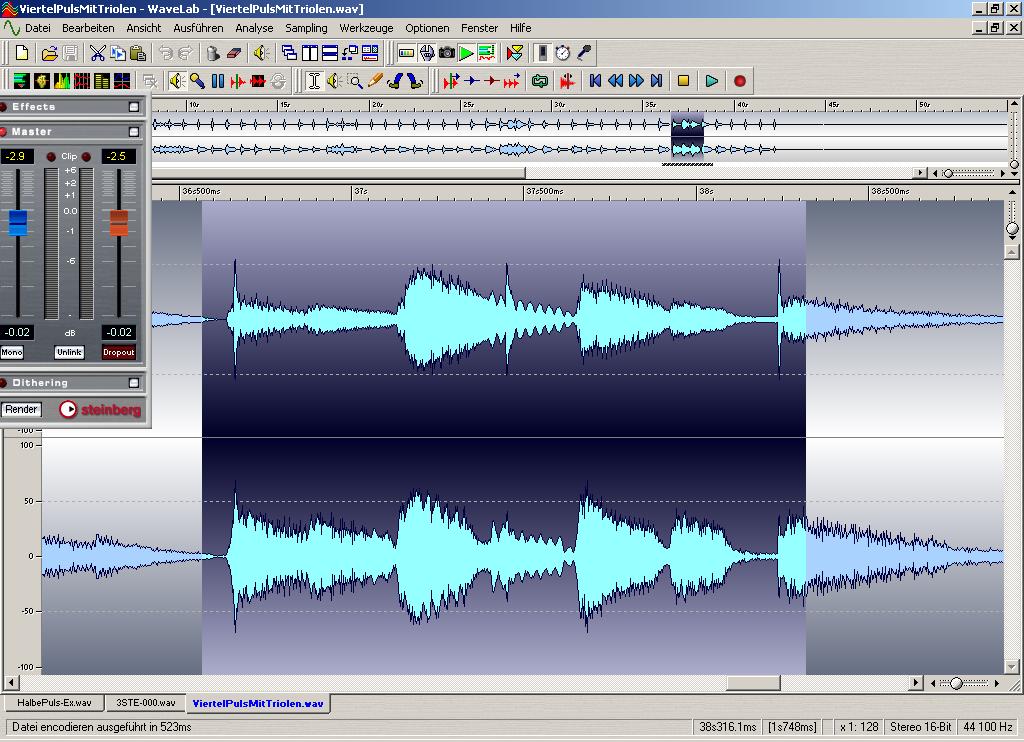Click the microphone icon in the top toolbar
Viewport: 1024px width, 742px height.
(x=584, y=53)
